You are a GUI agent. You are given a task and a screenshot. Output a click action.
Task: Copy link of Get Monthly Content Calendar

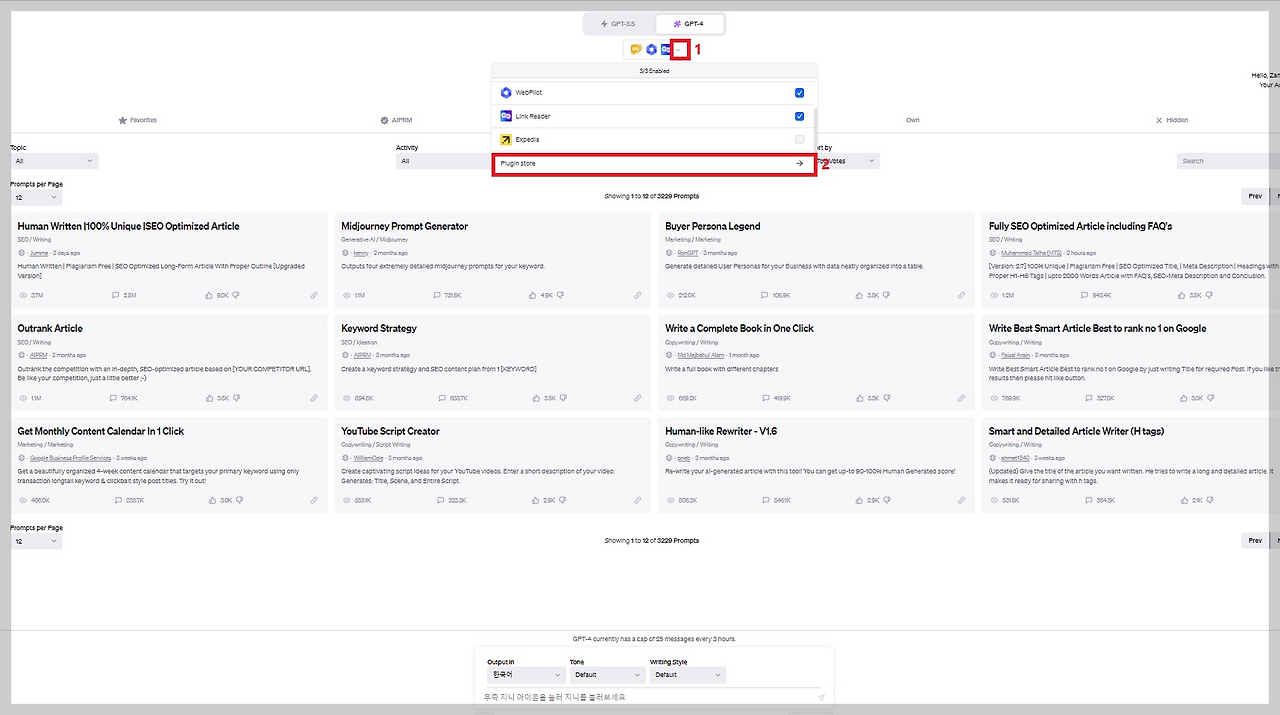coord(314,499)
